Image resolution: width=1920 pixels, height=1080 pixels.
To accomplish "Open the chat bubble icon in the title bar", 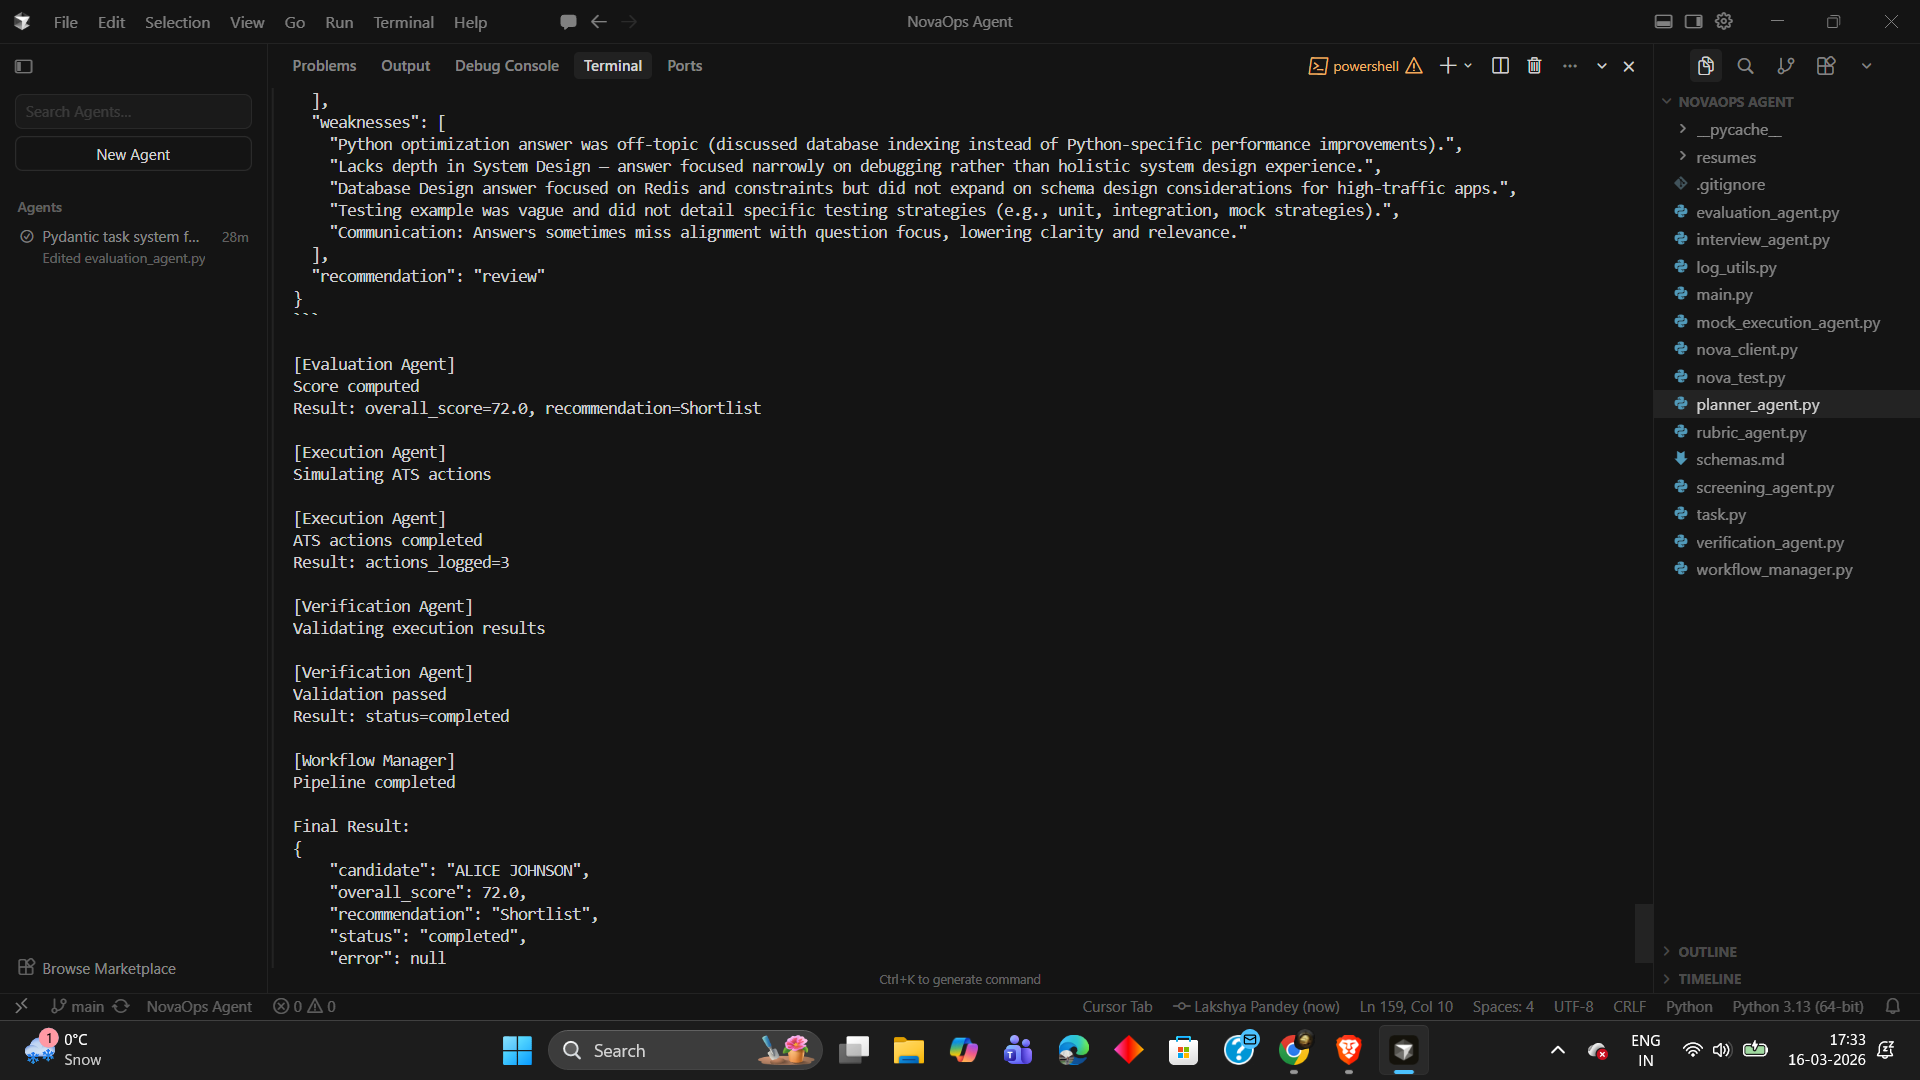I will [x=568, y=21].
